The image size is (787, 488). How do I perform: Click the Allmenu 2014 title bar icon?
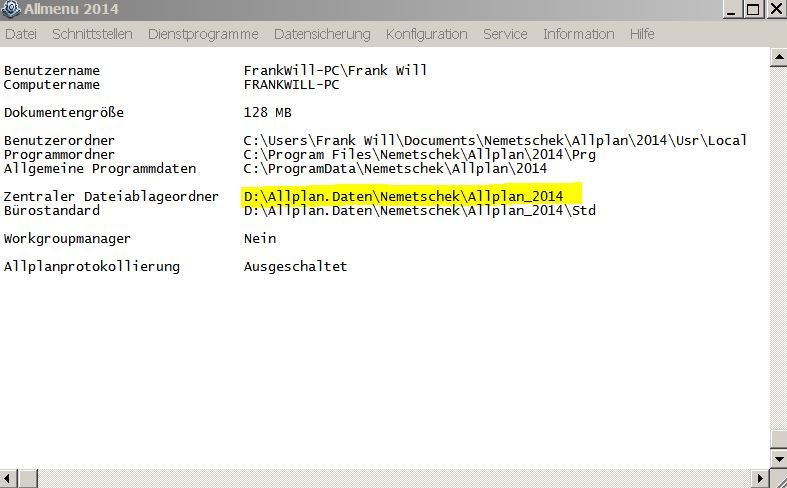(10, 9)
